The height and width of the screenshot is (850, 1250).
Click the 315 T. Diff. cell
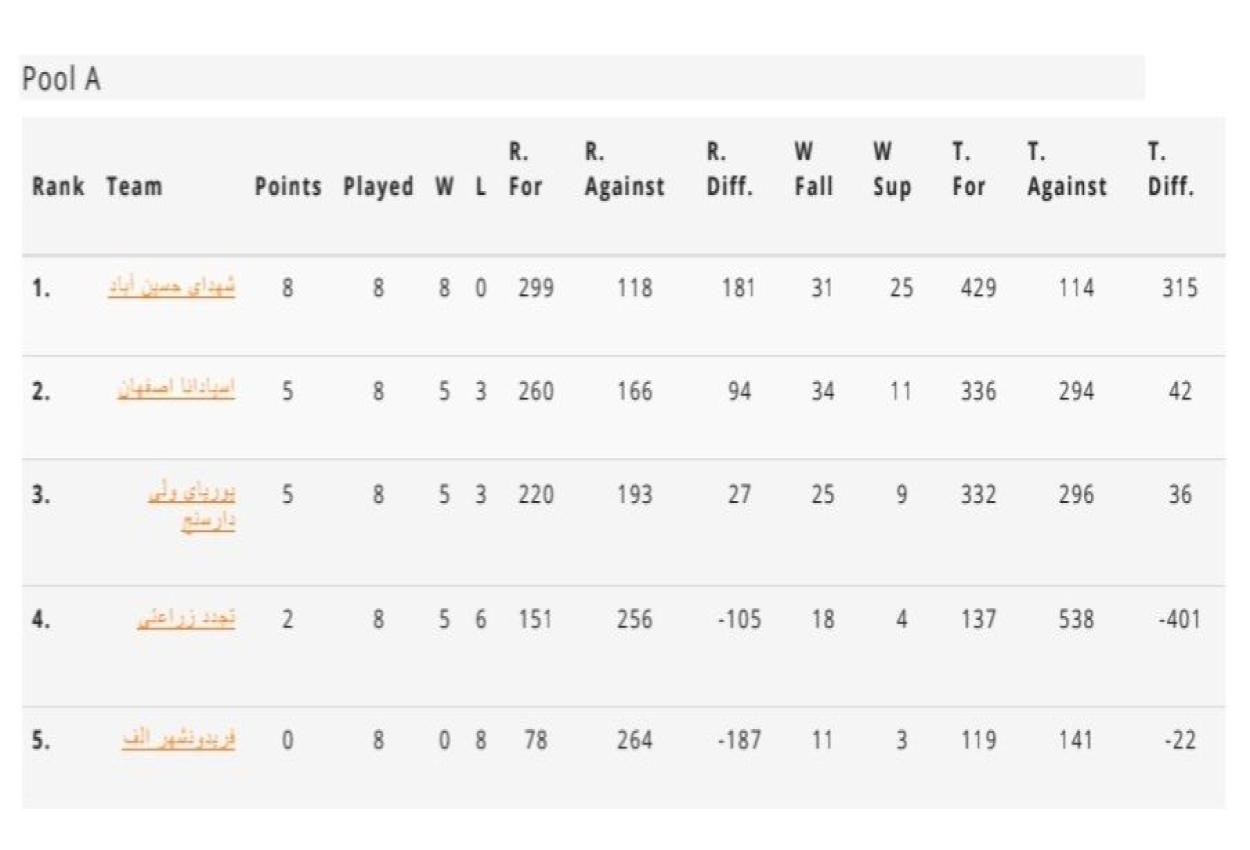tap(1180, 289)
